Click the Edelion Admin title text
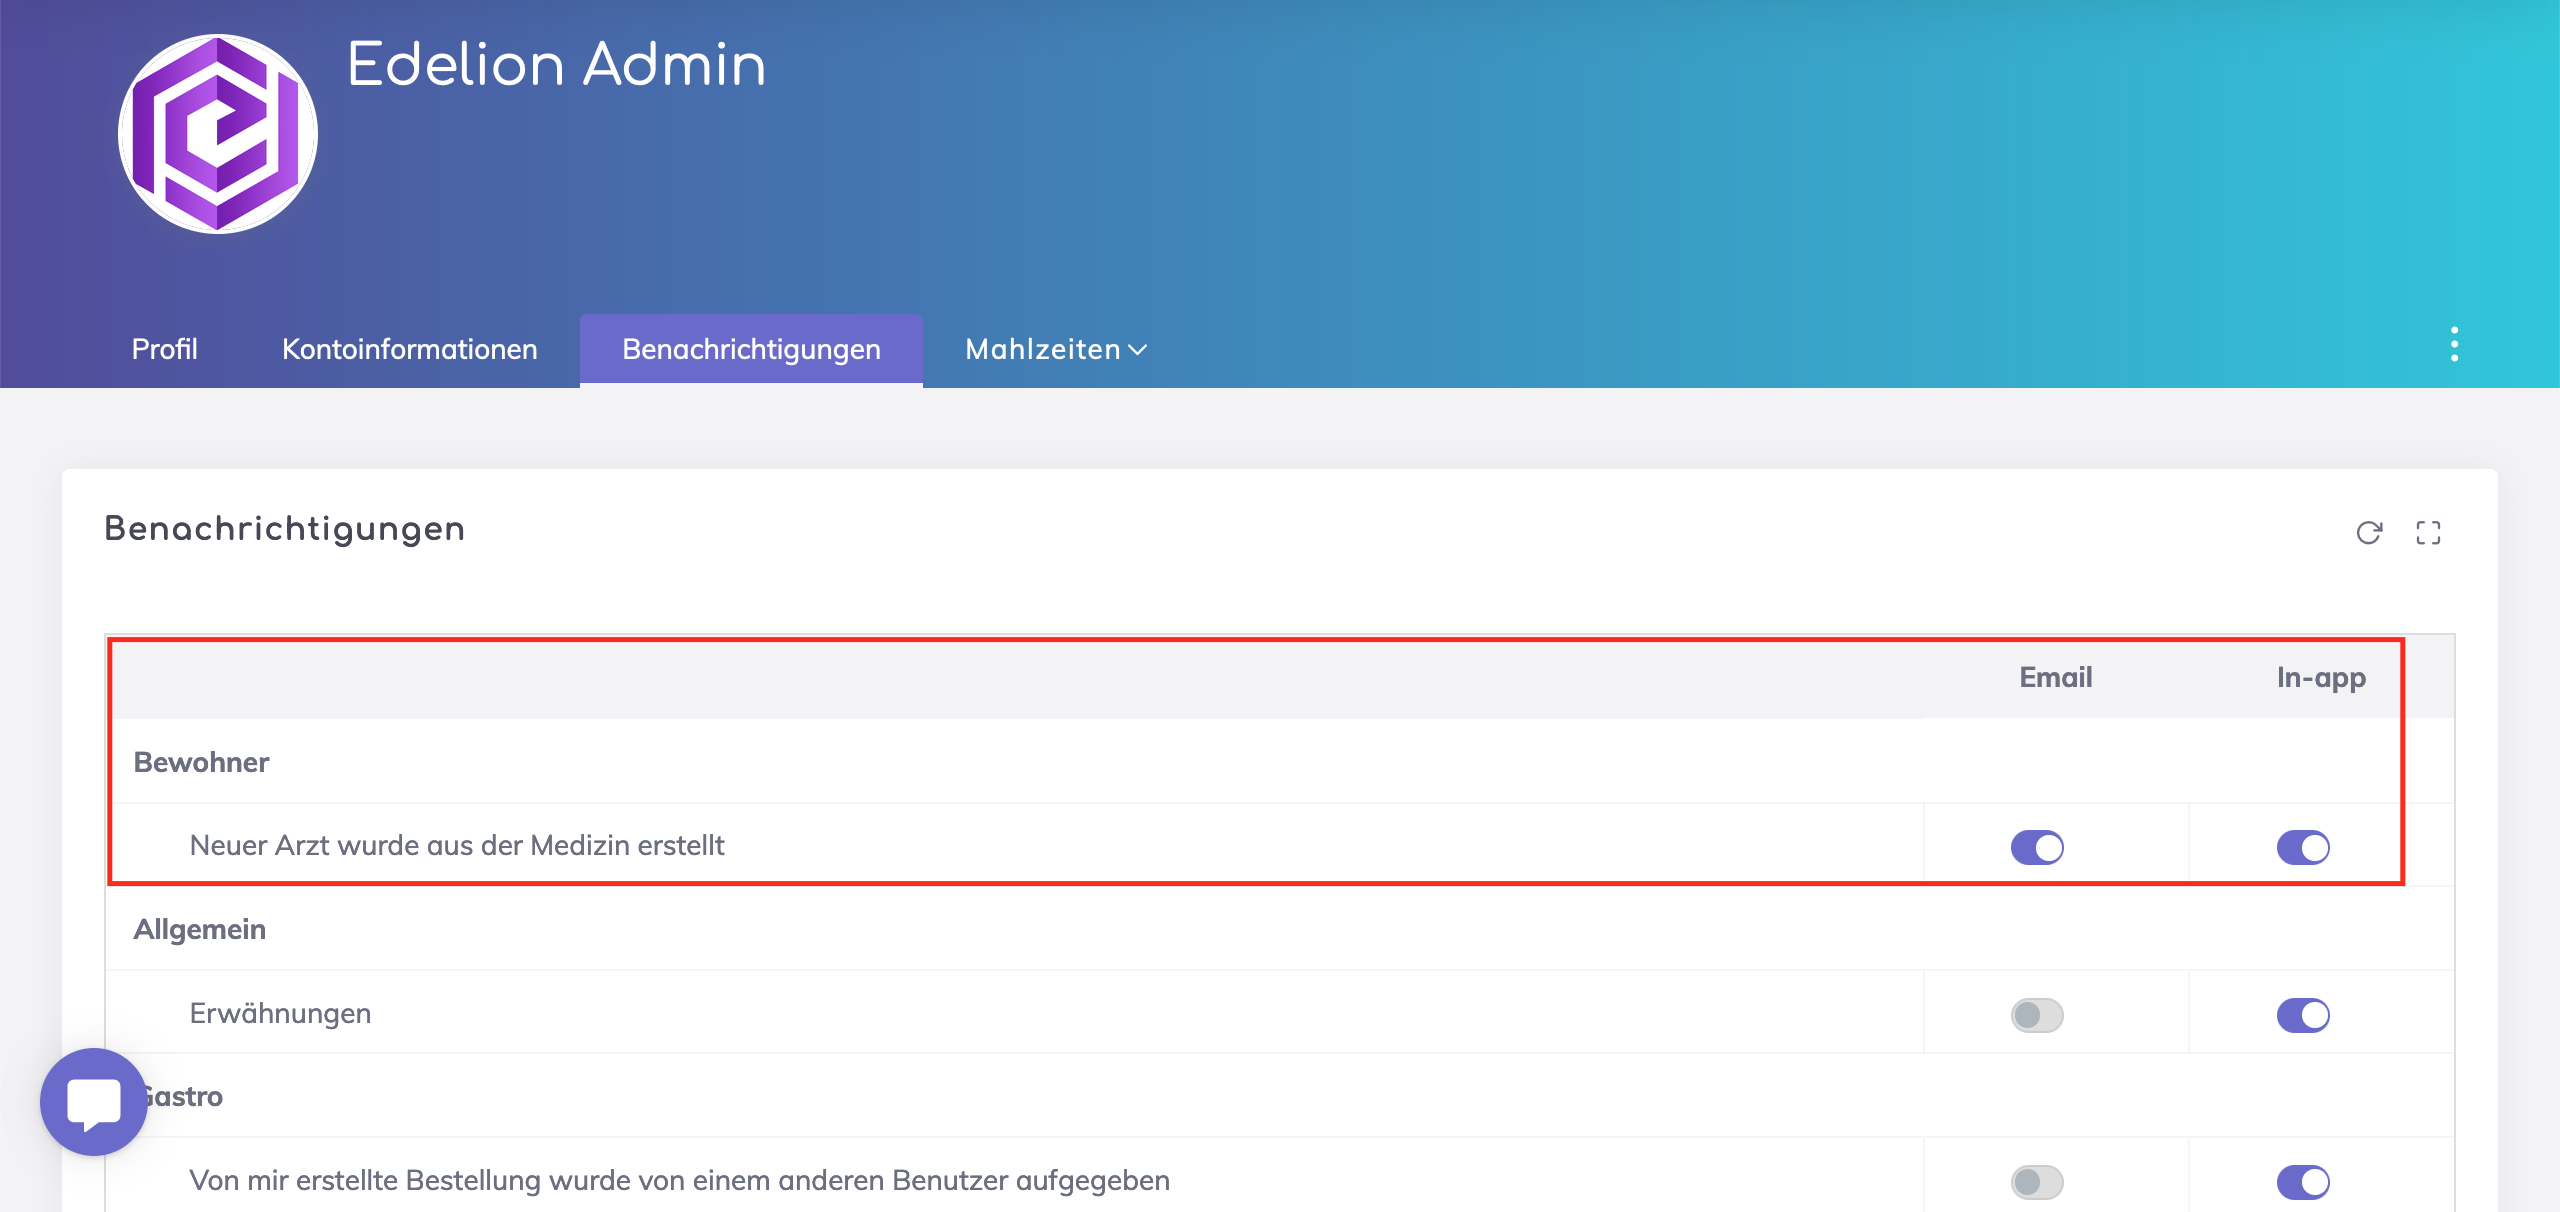This screenshot has height=1212, width=2560. (556, 65)
